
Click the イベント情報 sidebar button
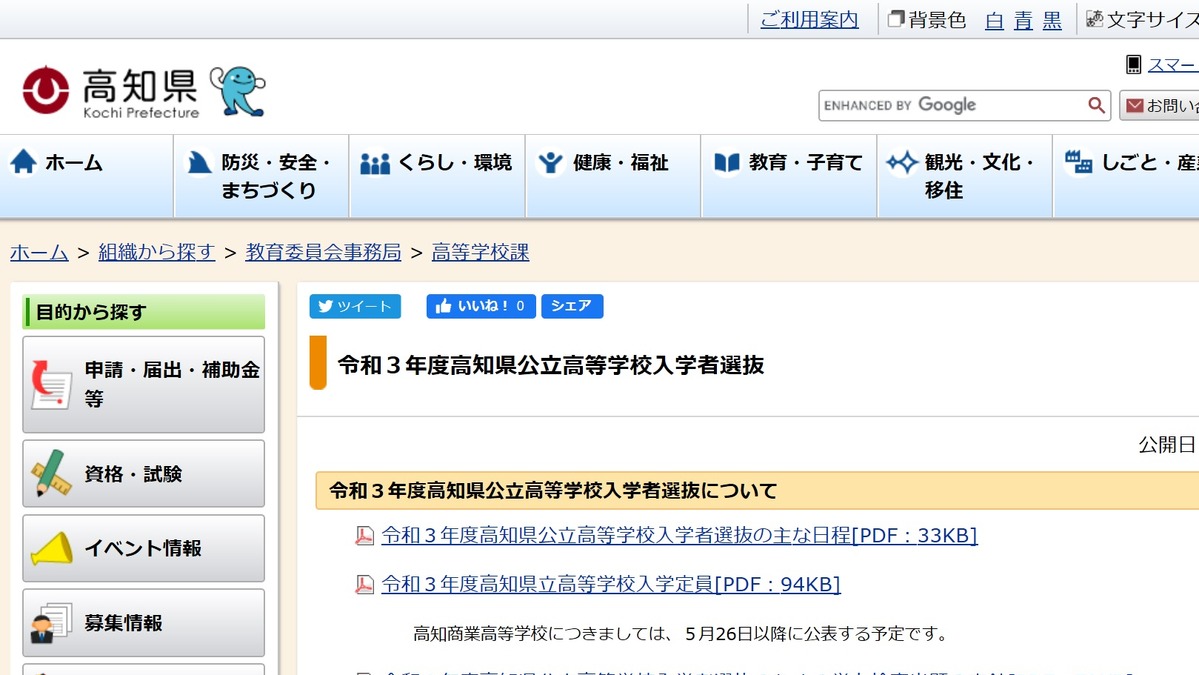click(144, 548)
